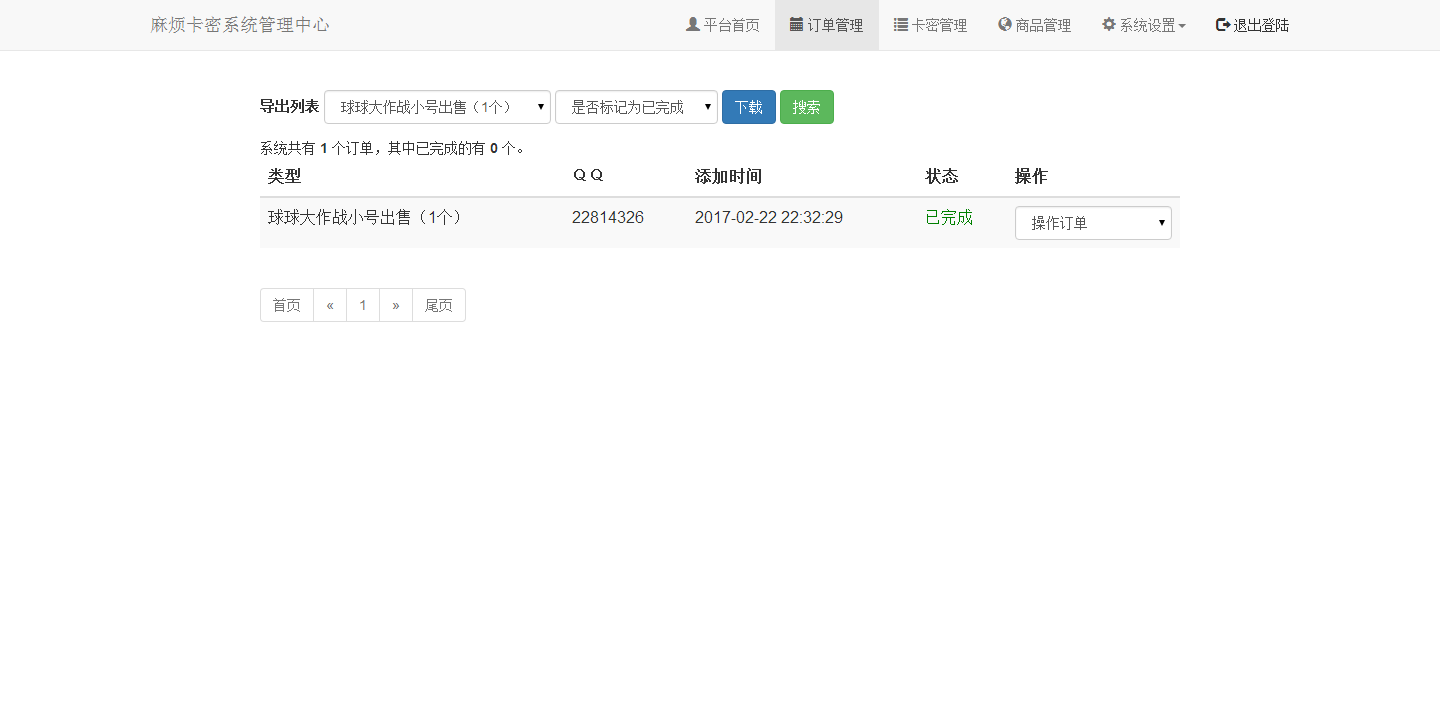This screenshot has width=1440, height=711.
Task: Click the list icon beside 卡密管理
Action: (900, 24)
